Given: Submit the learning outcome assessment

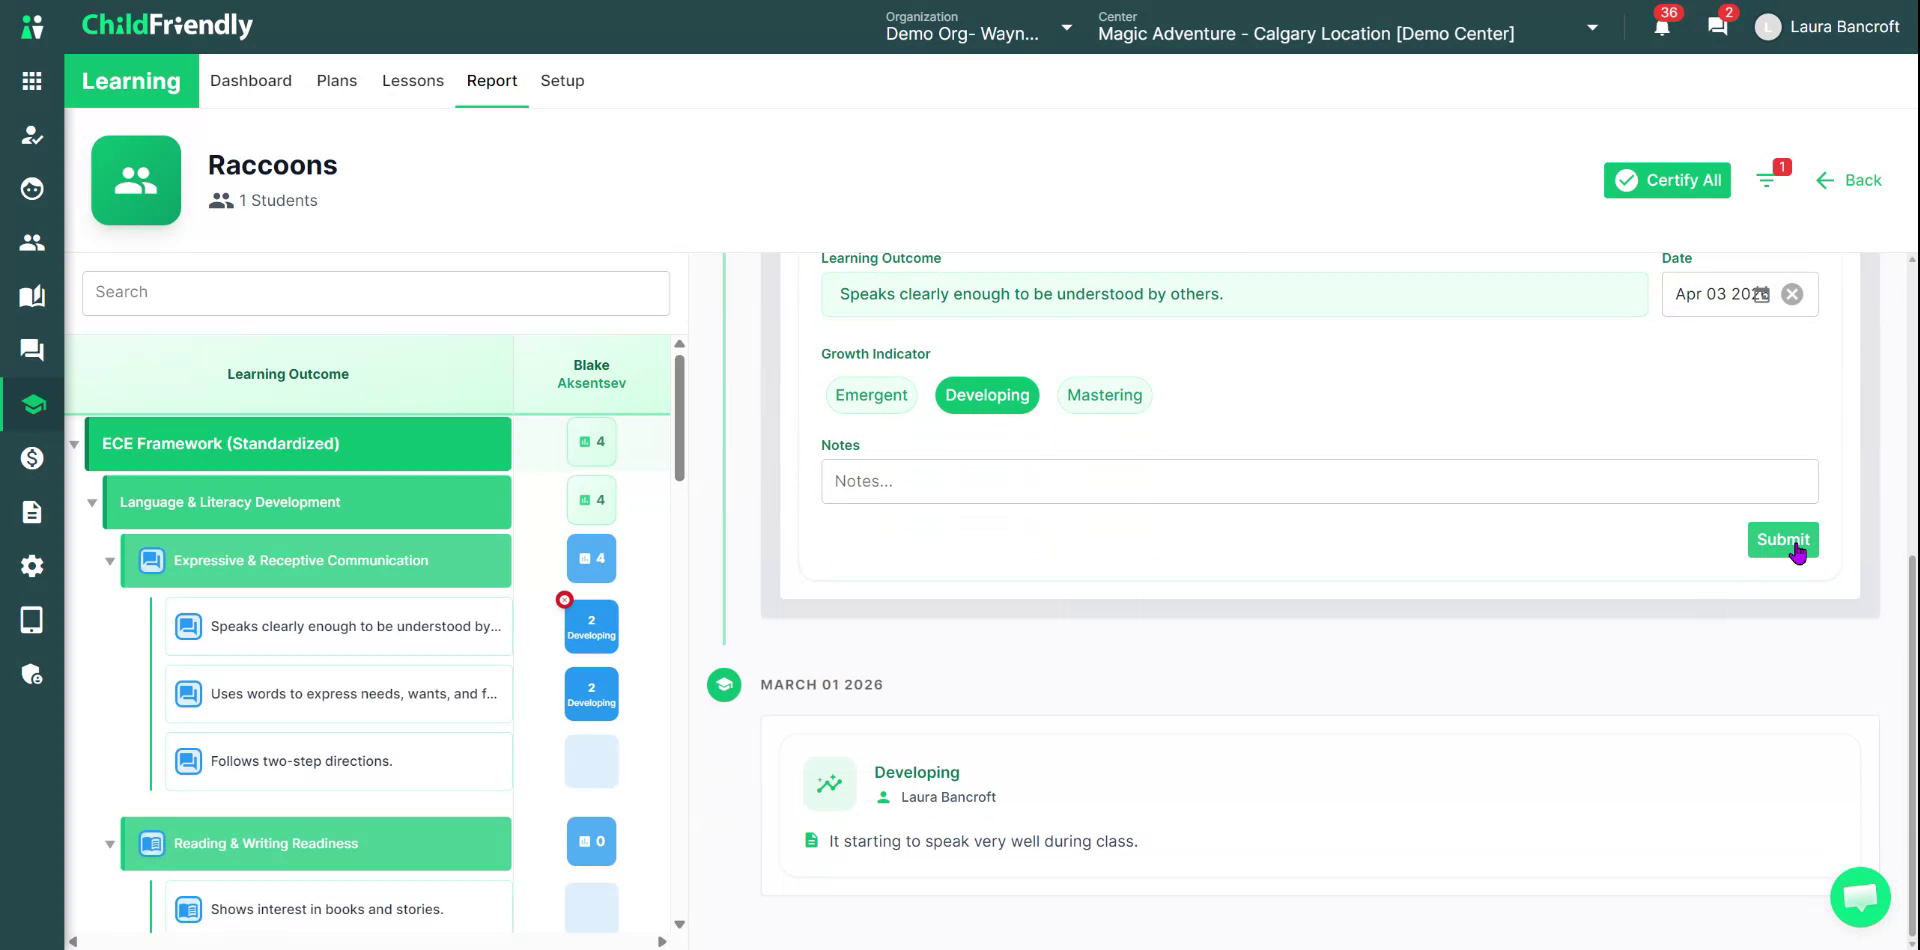Looking at the screenshot, I should point(1783,540).
